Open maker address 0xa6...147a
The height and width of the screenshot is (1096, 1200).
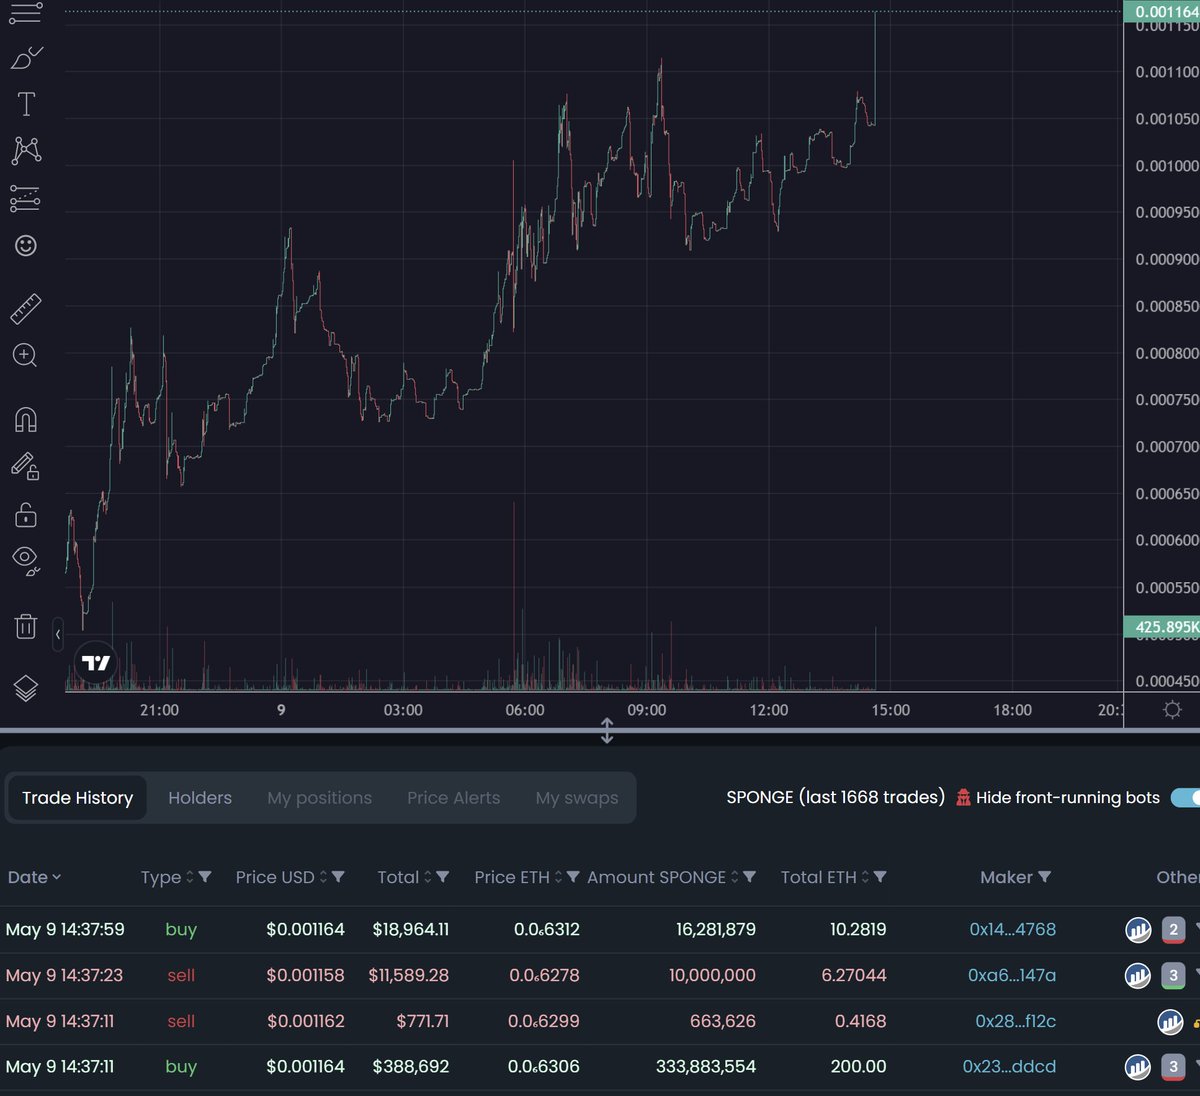coord(1011,975)
